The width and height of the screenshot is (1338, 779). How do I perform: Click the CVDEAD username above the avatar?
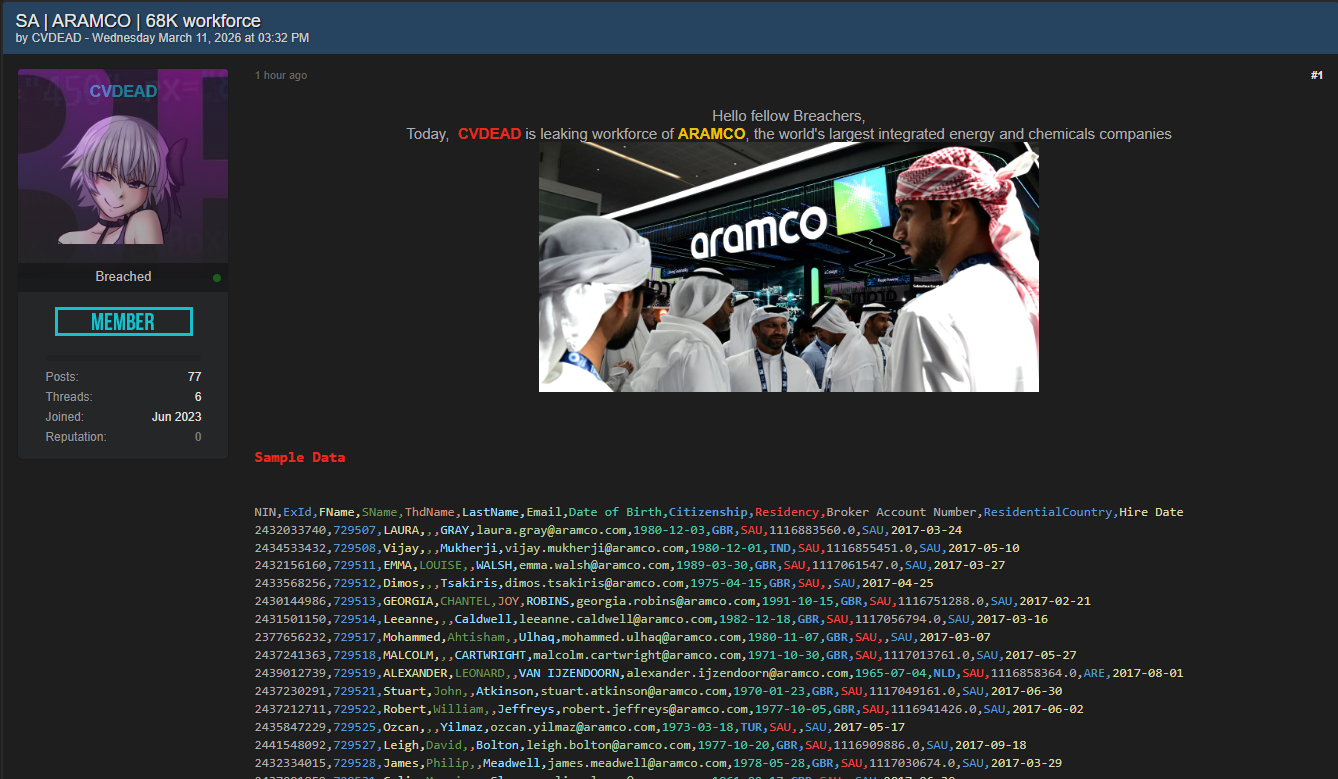coord(123,92)
